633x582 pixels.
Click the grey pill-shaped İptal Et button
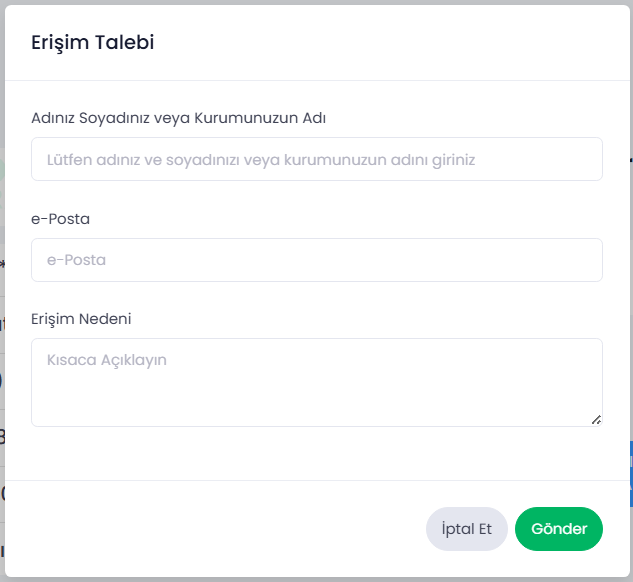467,529
